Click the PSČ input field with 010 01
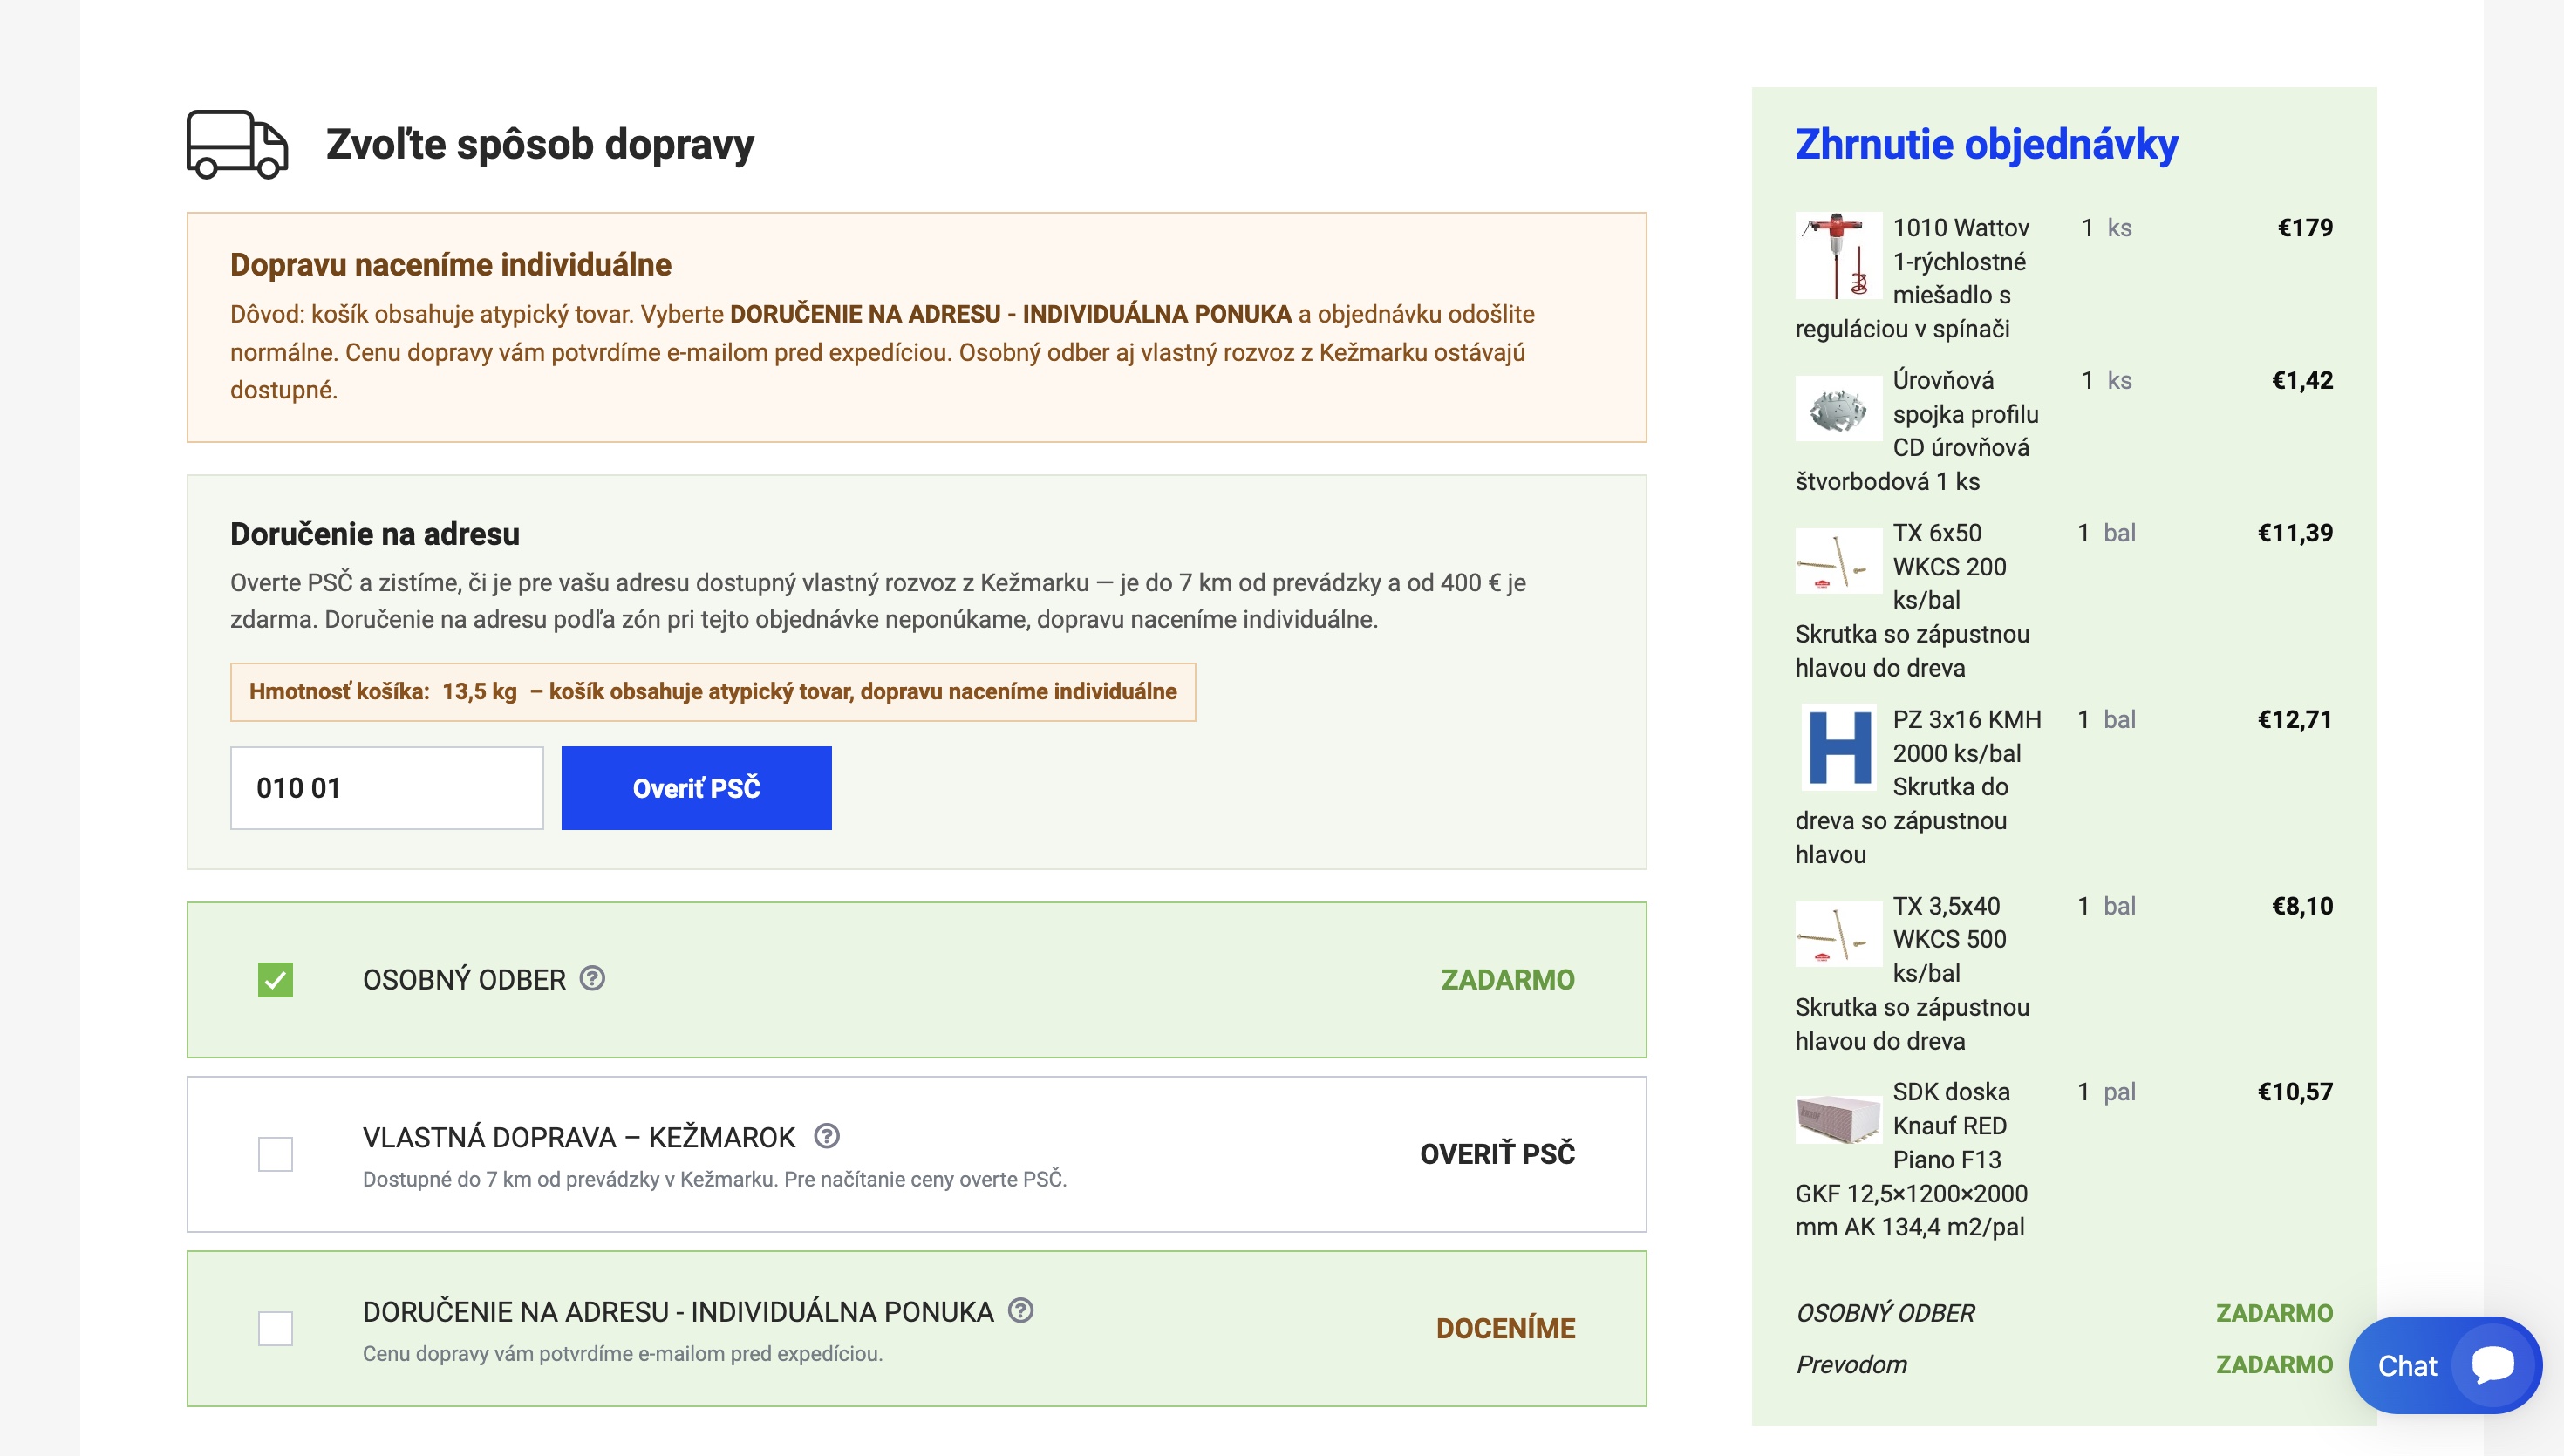The width and height of the screenshot is (2564, 1456). [x=387, y=788]
